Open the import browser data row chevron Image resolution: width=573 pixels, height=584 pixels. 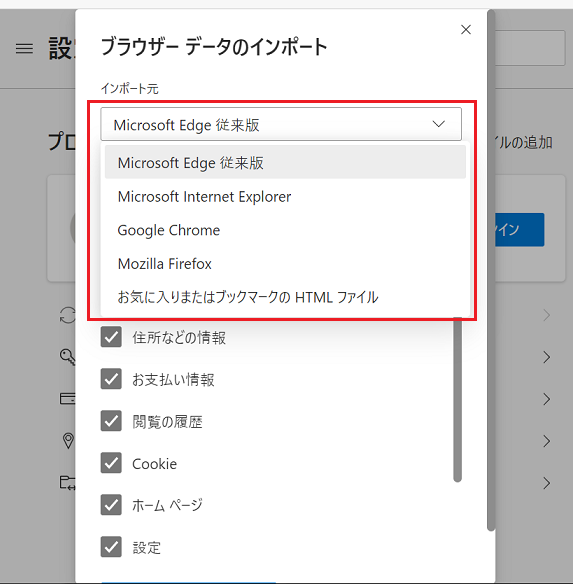pyautogui.click(x=547, y=483)
